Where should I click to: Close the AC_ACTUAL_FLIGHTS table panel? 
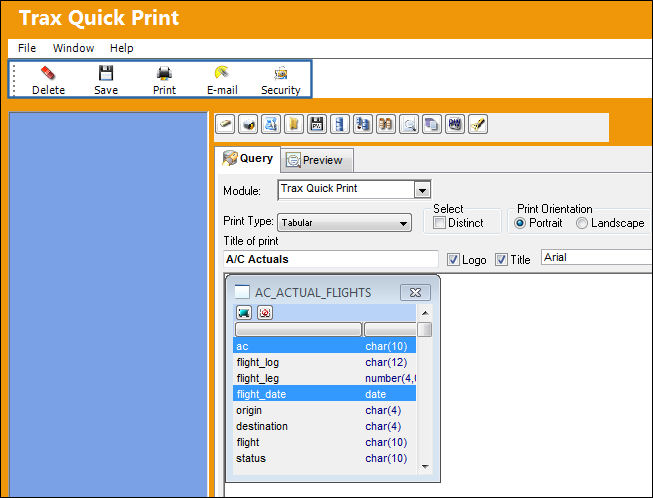click(x=415, y=292)
